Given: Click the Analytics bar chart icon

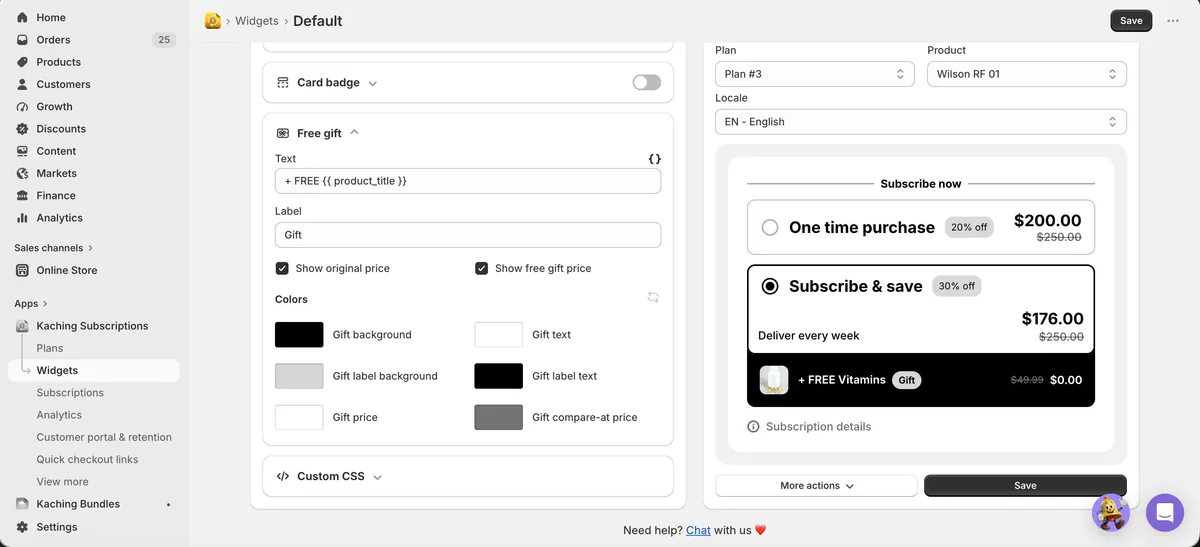Looking at the screenshot, I should [x=23, y=218].
